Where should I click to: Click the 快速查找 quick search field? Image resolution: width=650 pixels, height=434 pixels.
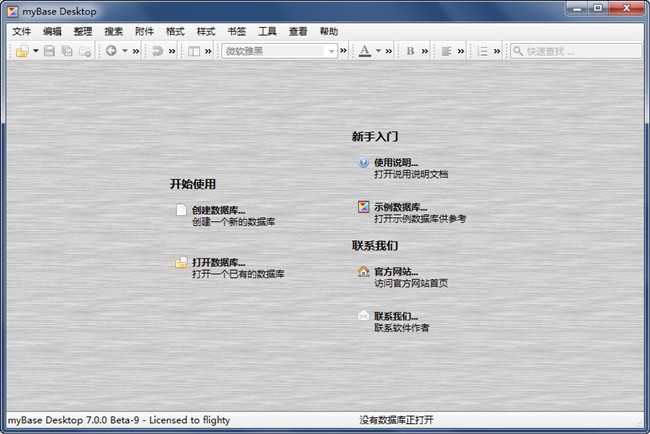[x=576, y=51]
